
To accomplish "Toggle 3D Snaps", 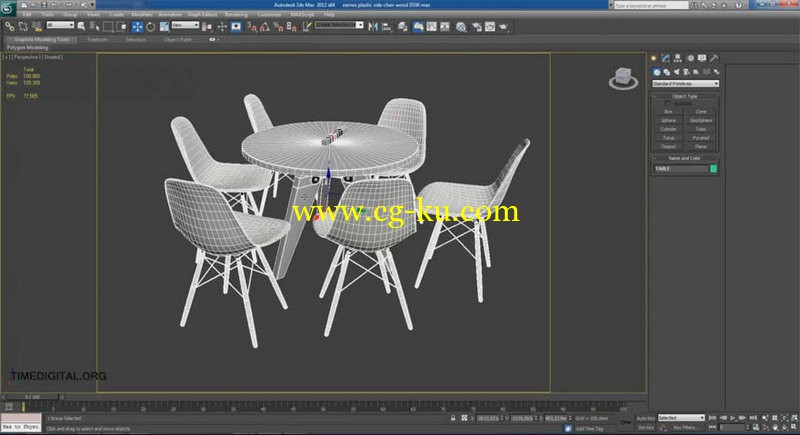I will click(252, 27).
